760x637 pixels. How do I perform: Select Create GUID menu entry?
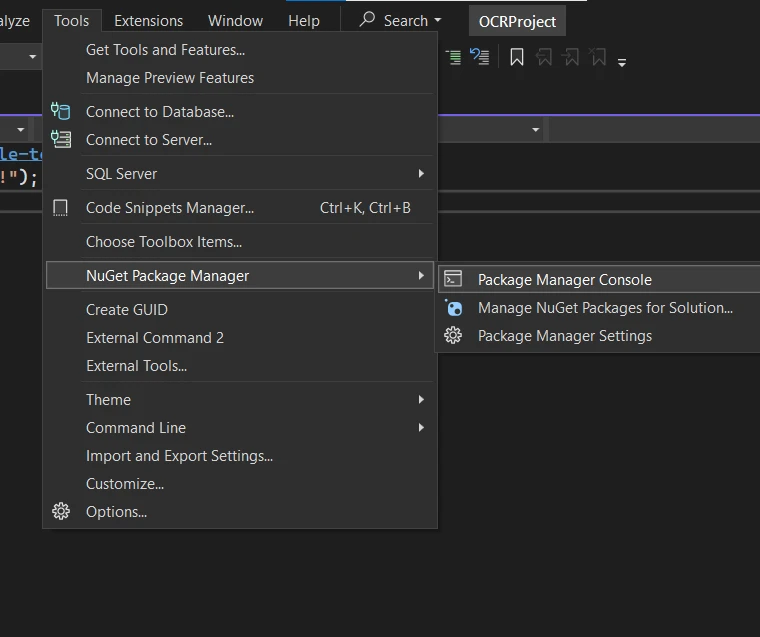(127, 310)
